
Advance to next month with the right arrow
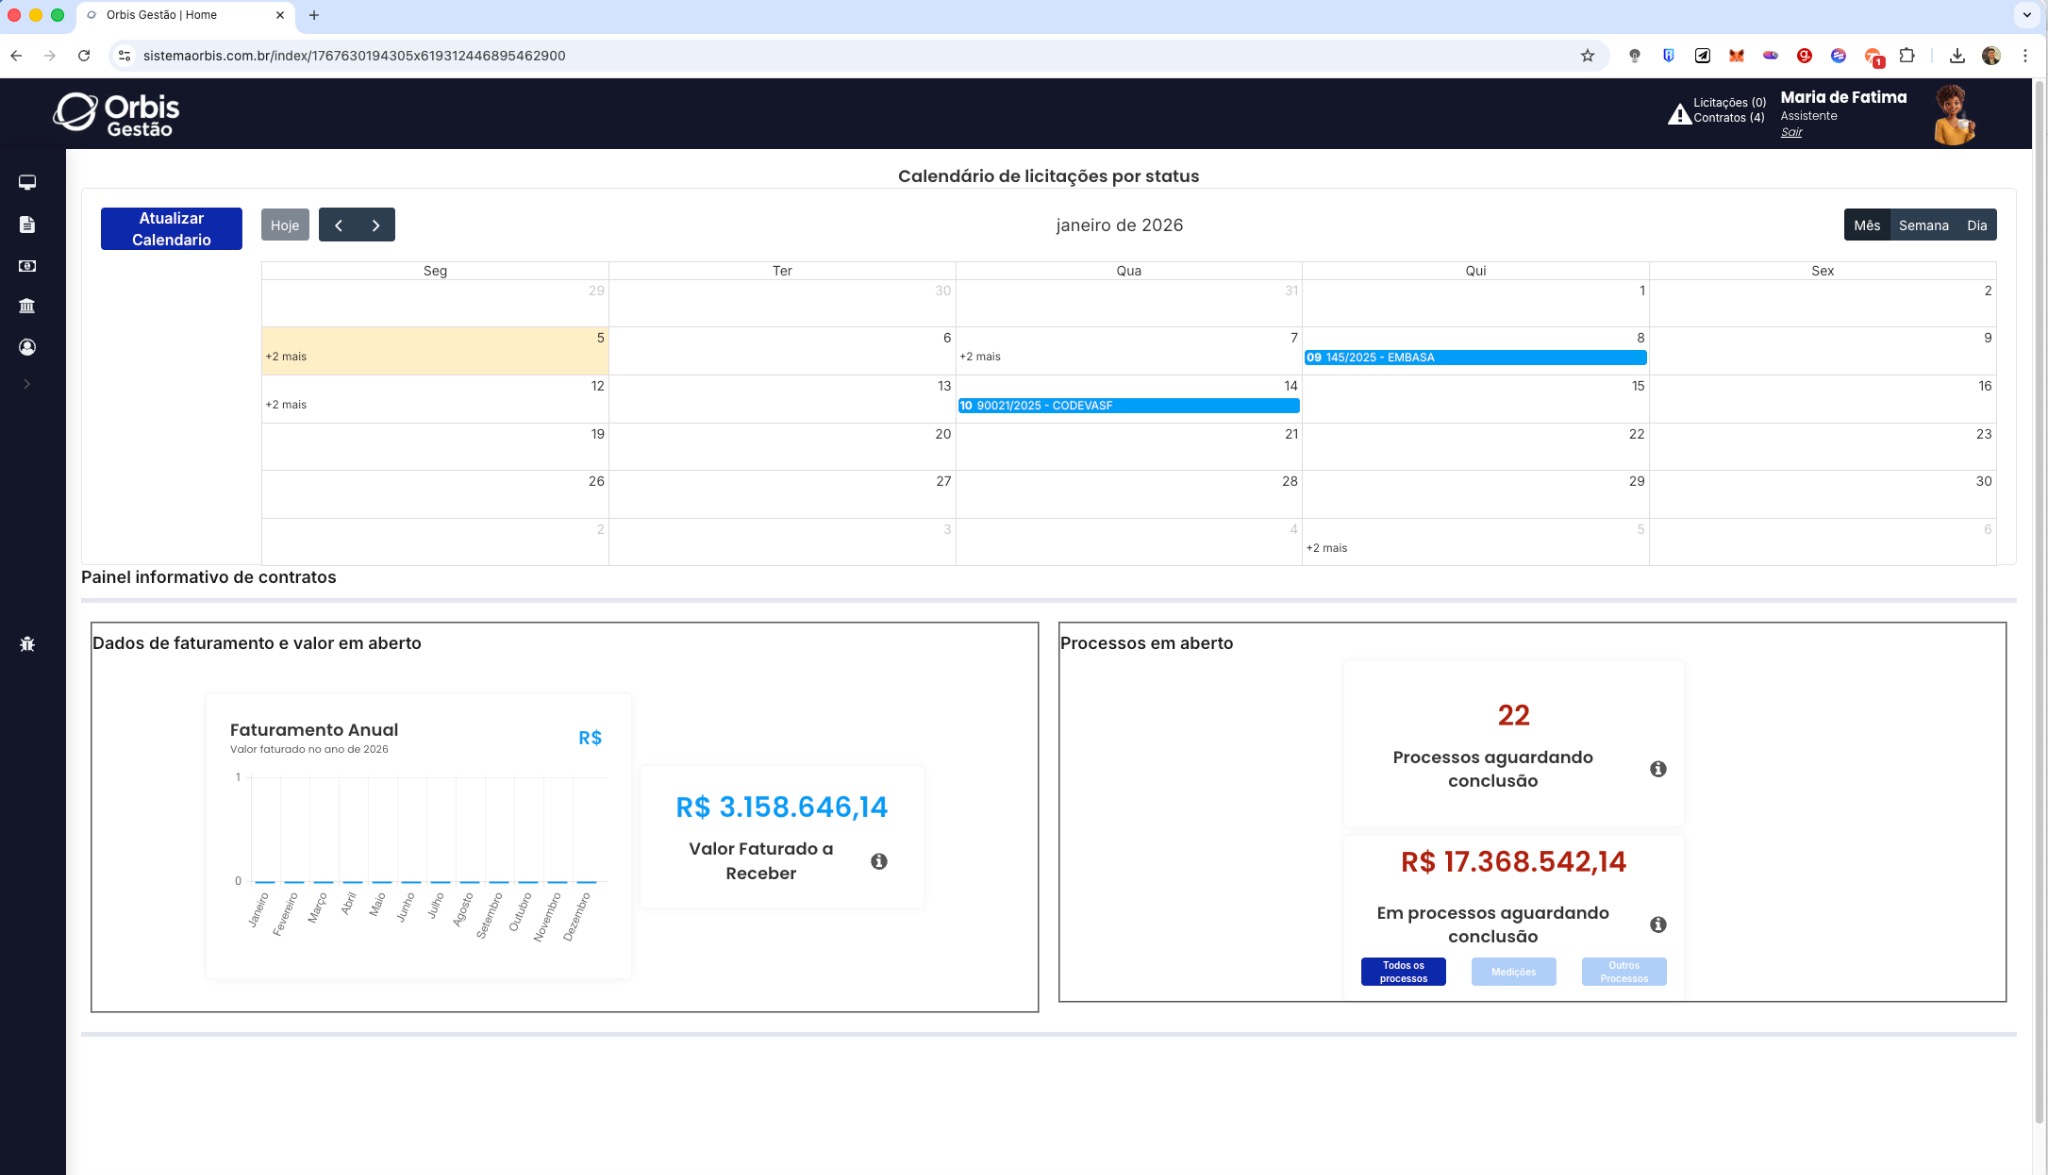376,224
